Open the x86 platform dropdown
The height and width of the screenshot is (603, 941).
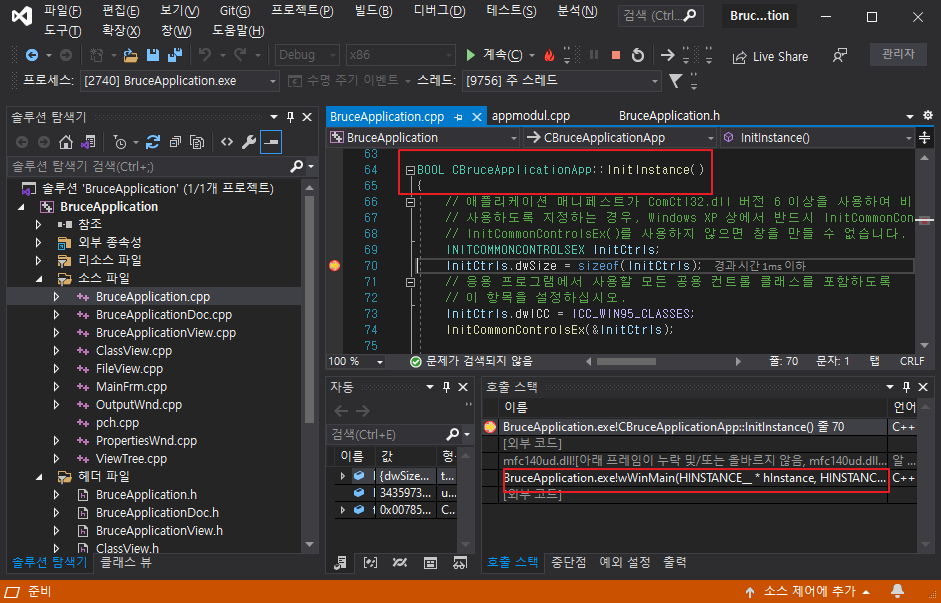point(400,55)
